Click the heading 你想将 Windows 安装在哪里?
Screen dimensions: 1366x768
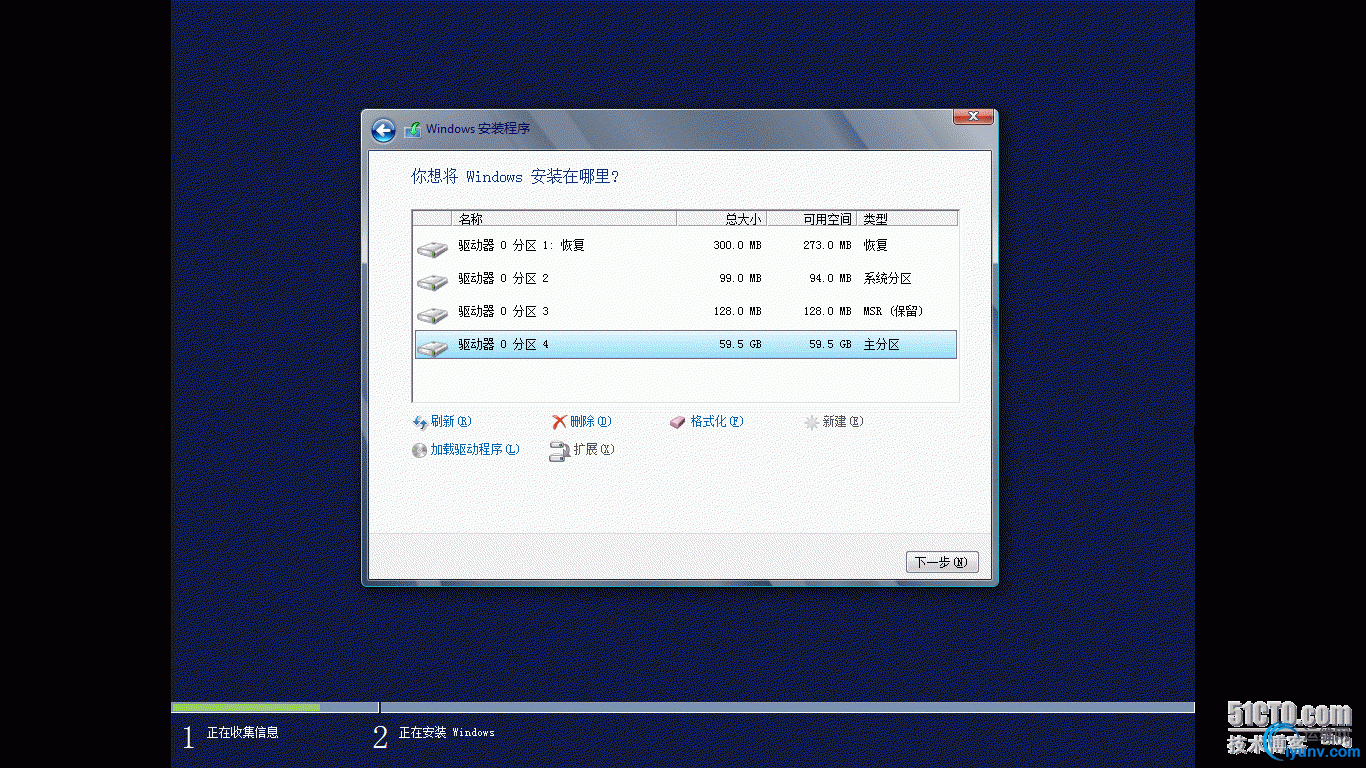516,177
